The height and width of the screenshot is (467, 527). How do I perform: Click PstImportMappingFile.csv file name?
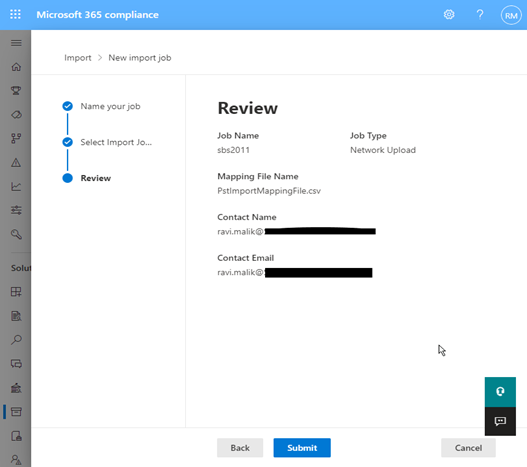coord(269,191)
